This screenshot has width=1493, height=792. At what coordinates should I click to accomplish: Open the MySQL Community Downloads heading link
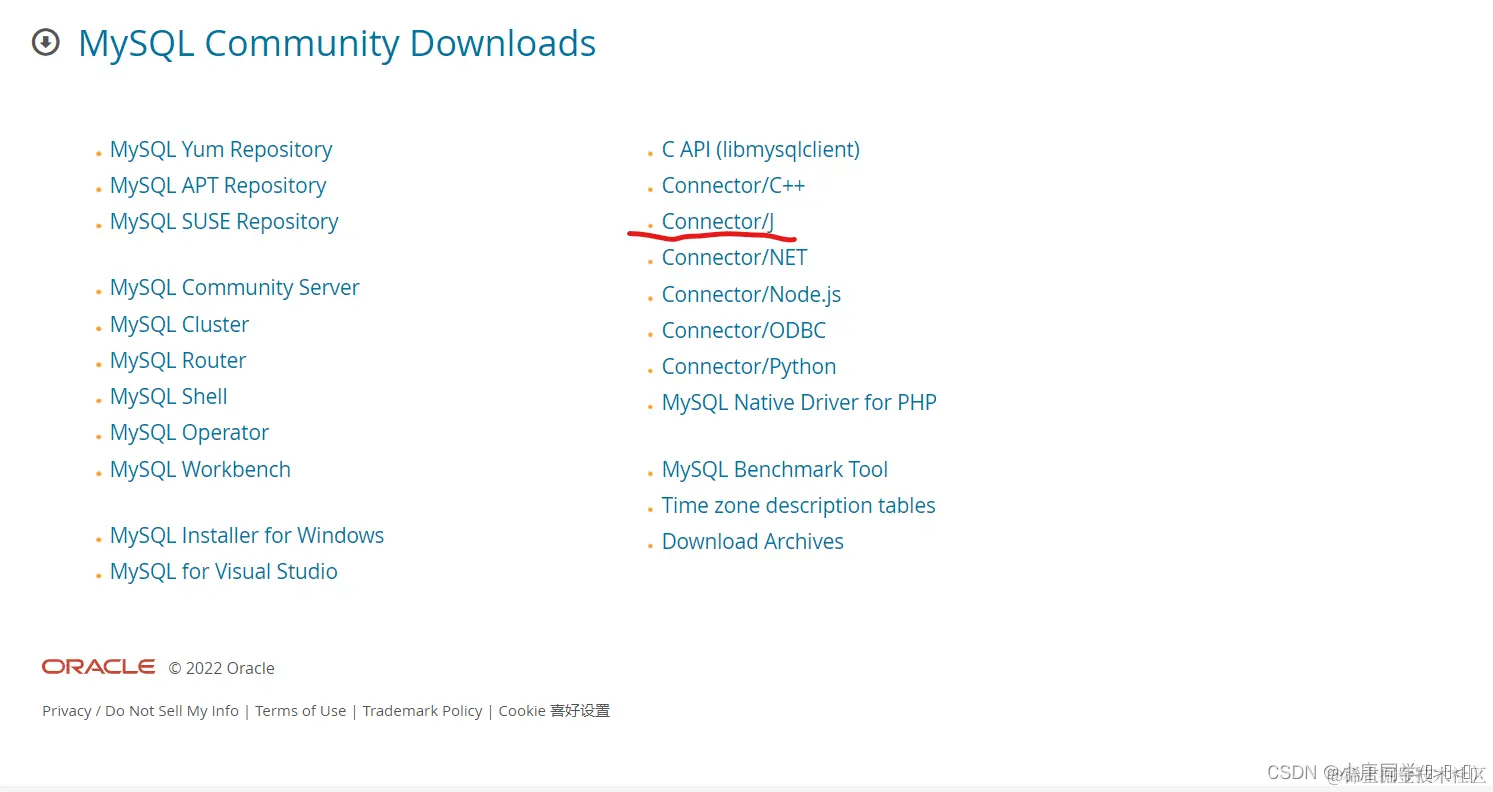337,43
